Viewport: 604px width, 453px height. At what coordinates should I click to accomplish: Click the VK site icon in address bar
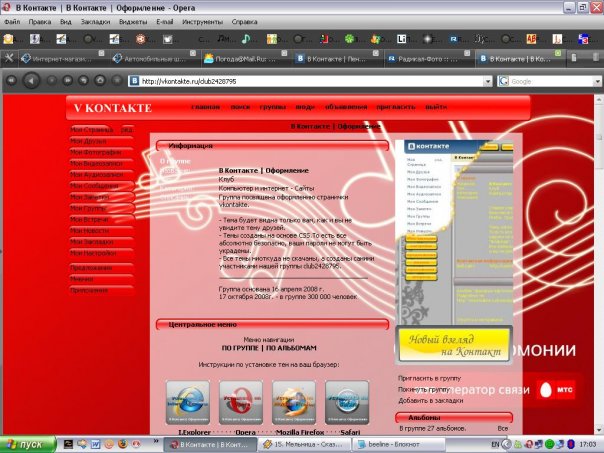(x=134, y=81)
